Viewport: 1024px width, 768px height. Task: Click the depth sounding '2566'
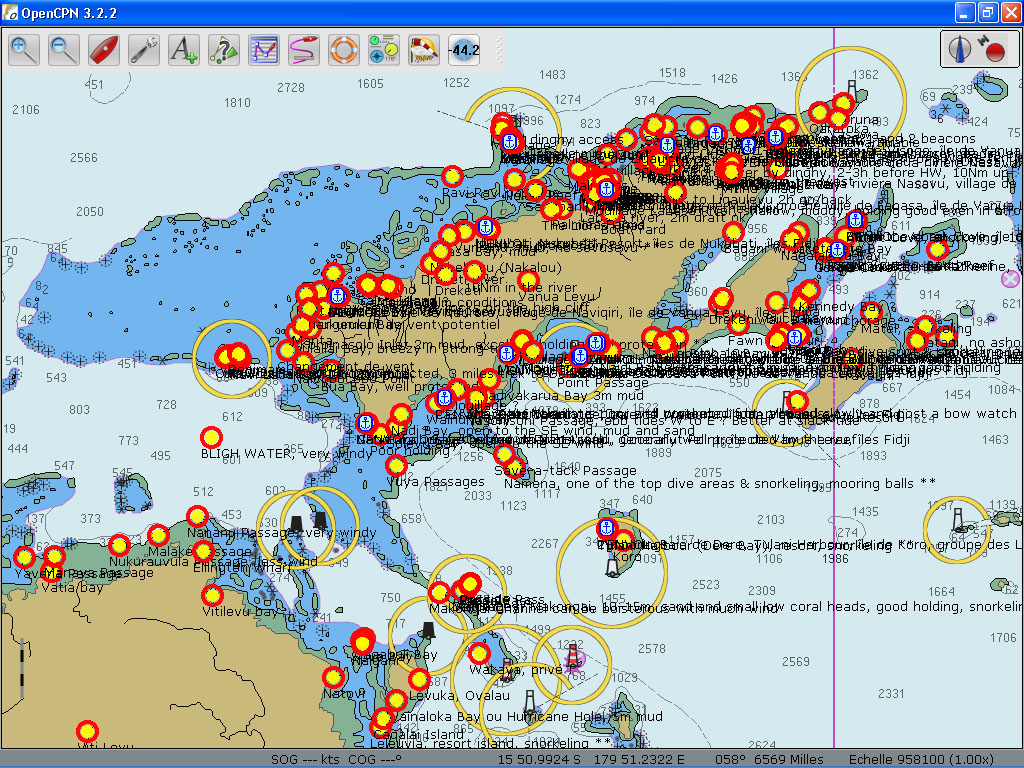tap(84, 158)
